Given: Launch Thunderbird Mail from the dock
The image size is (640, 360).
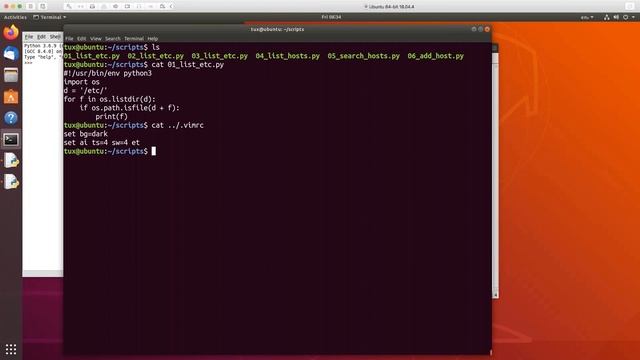Looking at the screenshot, I should tap(11, 54).
